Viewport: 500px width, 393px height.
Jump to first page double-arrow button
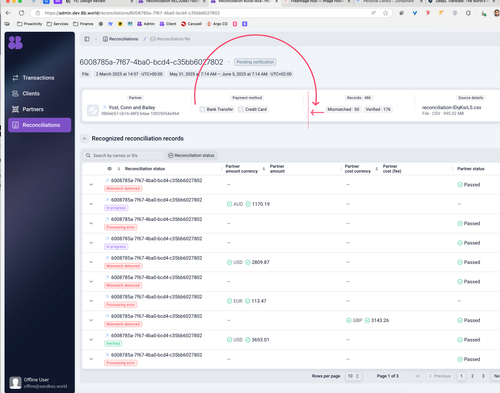tap(418, 376)
